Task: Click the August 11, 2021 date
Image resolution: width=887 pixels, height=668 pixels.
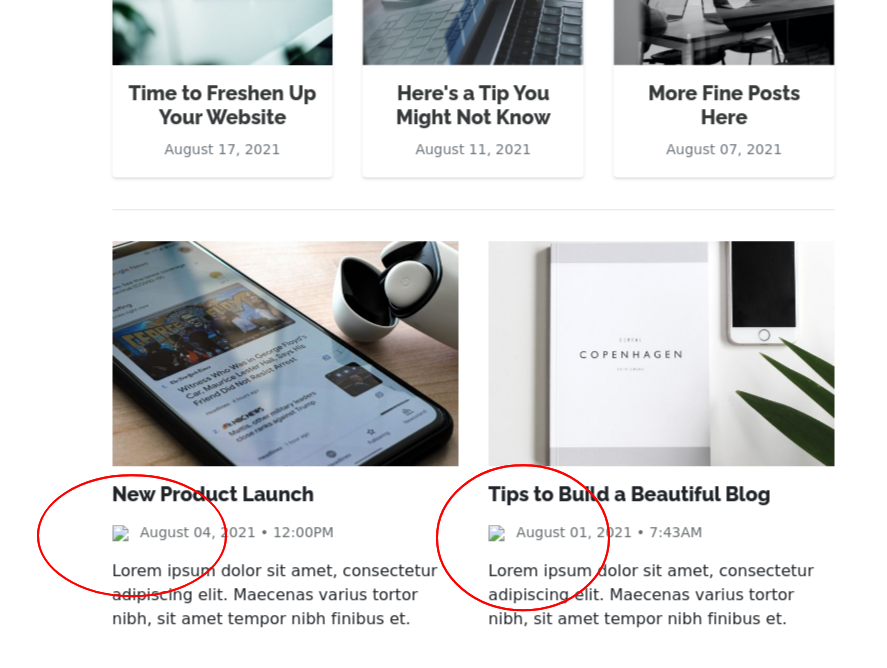Action: tap(473, 149)
